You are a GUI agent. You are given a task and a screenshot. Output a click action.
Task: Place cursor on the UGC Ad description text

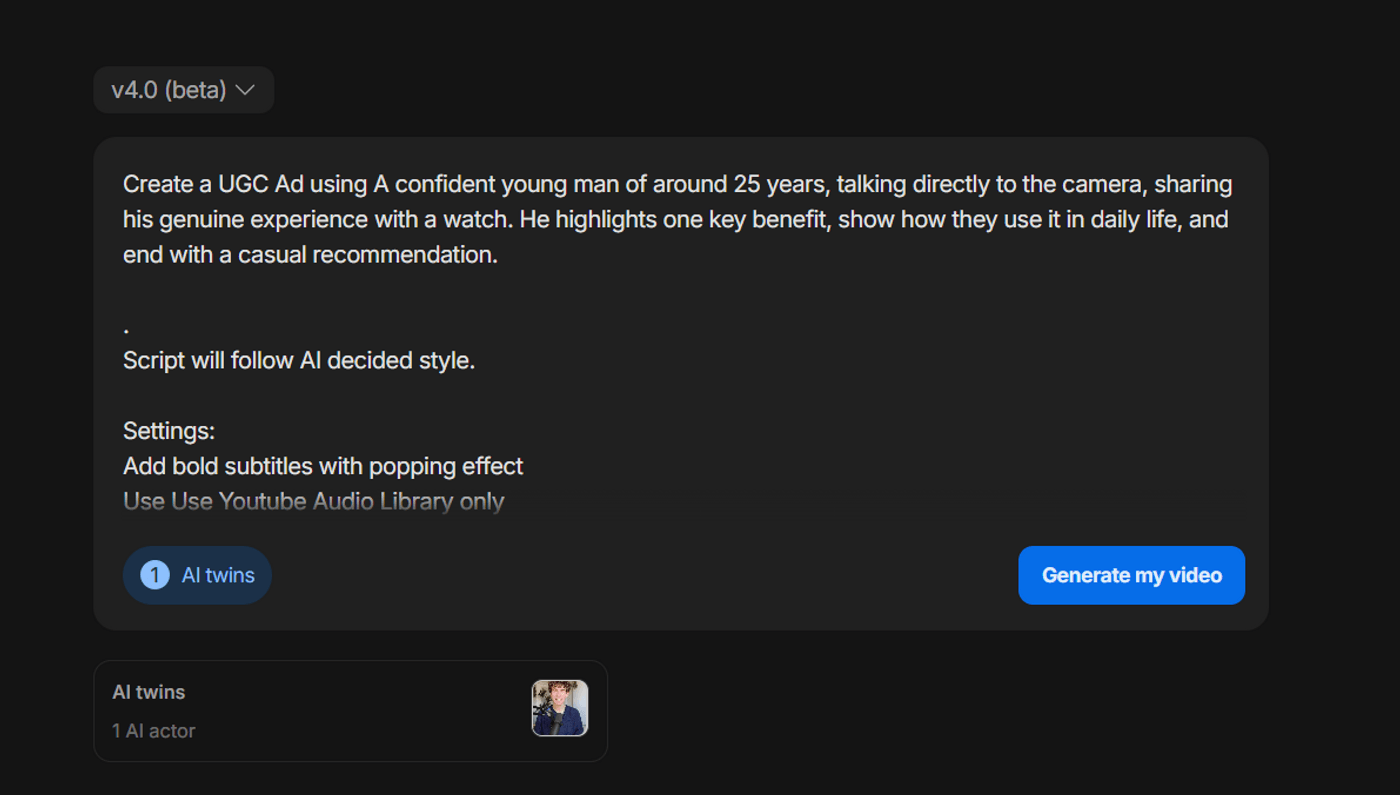(675, 218)
